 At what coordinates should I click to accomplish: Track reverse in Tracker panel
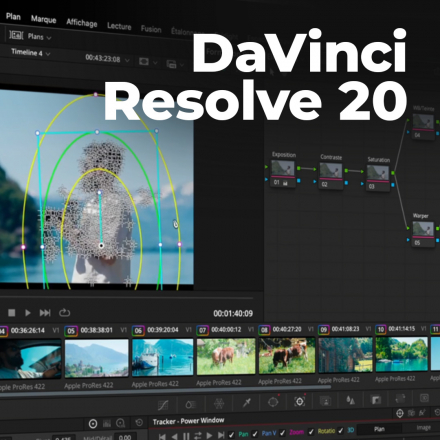point(174,436)
